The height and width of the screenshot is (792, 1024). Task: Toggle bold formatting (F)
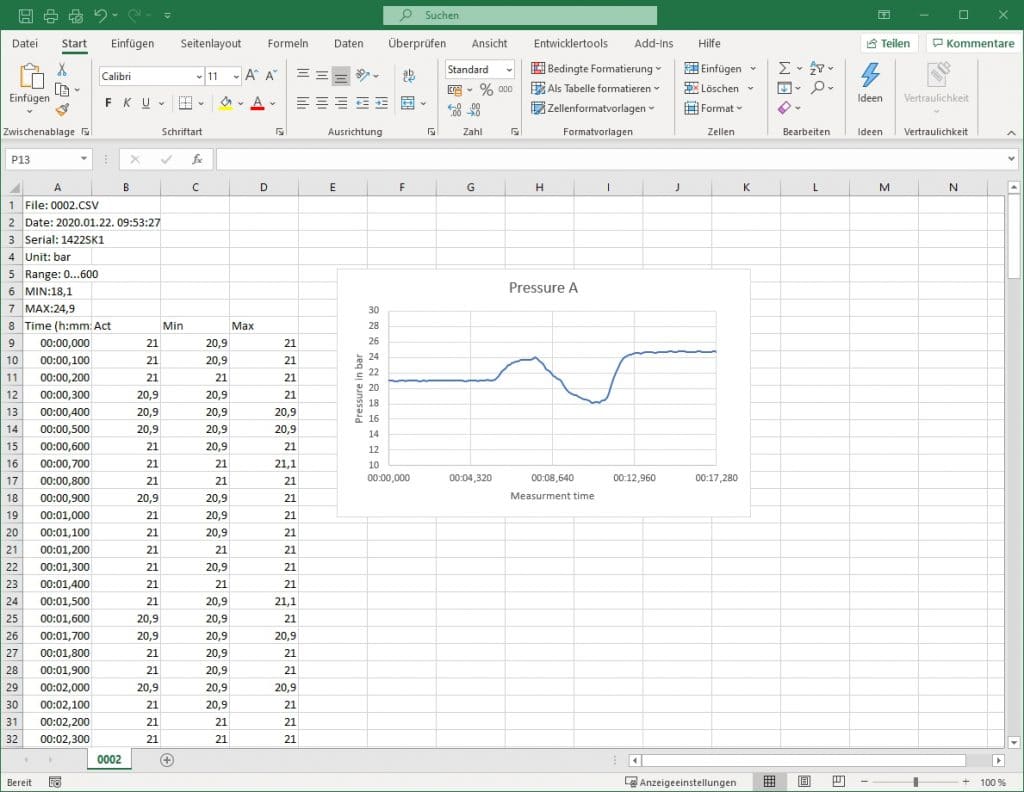108,103
